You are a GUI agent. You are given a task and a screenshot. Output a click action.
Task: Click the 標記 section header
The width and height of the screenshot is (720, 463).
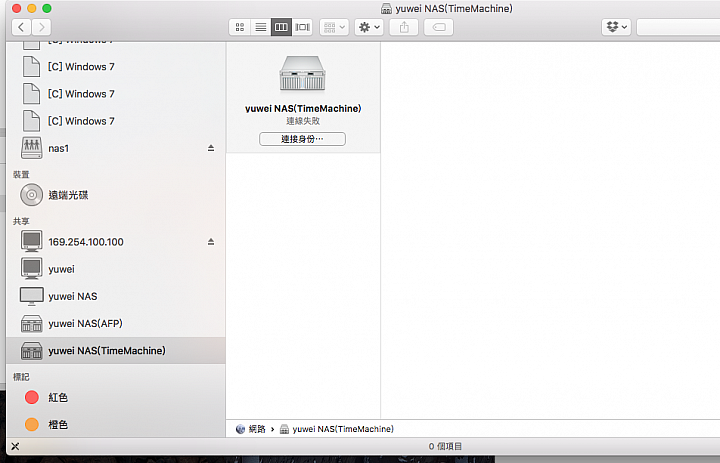pyautogui.click(x=21, y=377)
